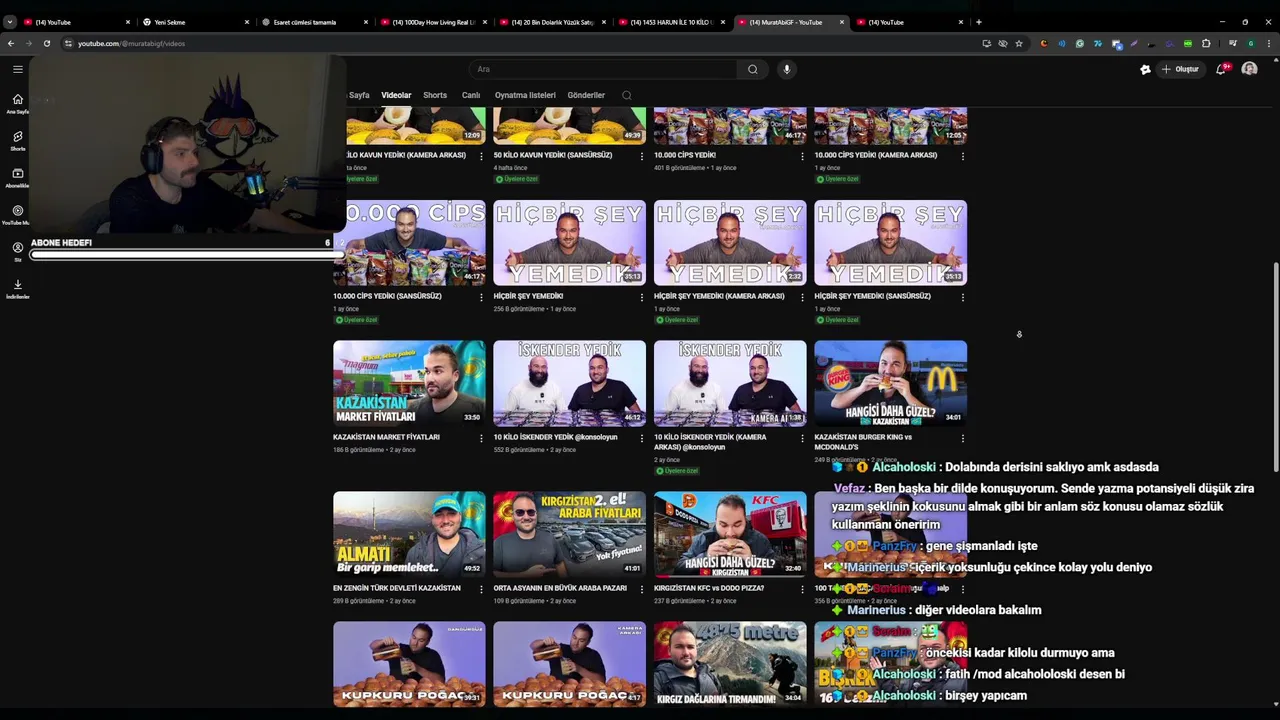1280x720 pixels.
Task: Close the Yeni Sekme browser tab
Action: coord(247,22)
